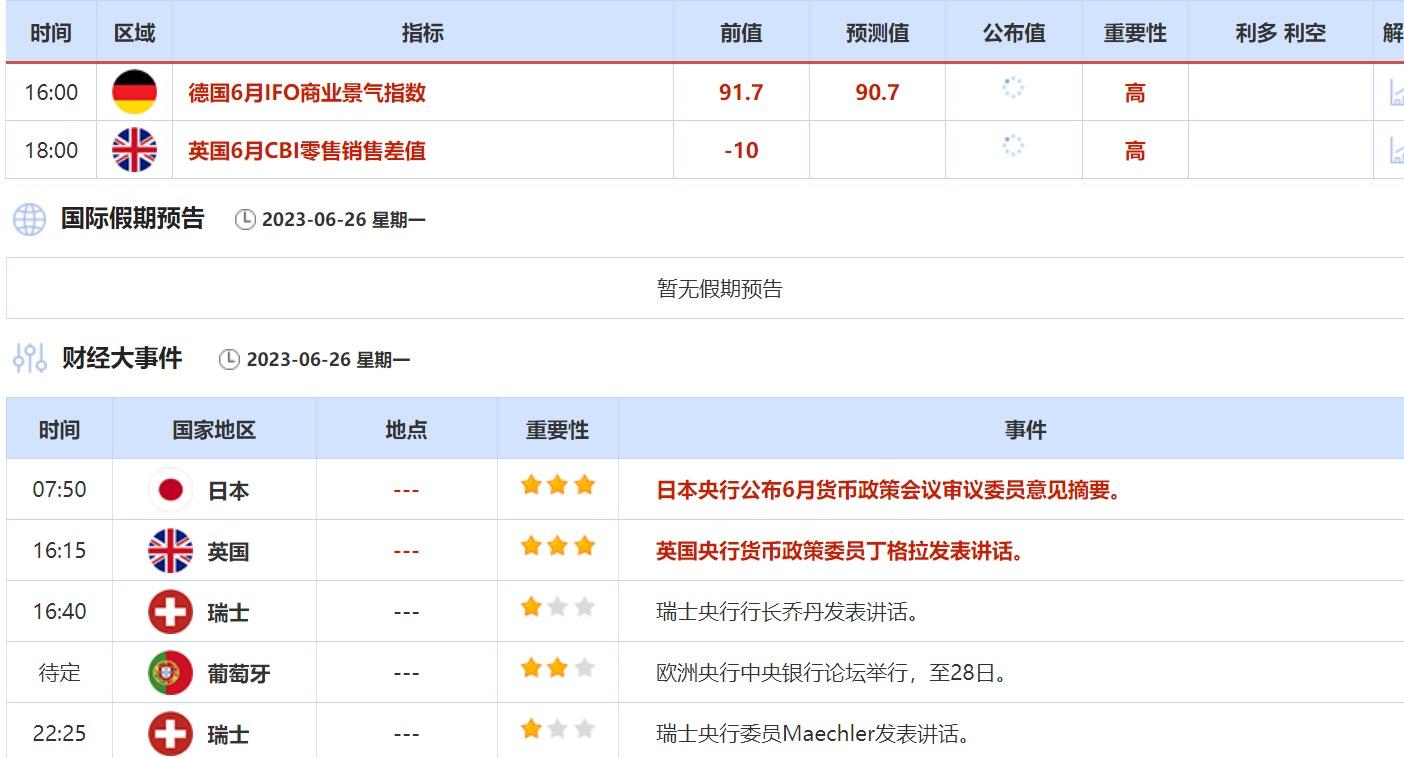Click the three-star rating for Japan event
Image resolution: width=1404 pixels, height=758 pixels.
557,486
